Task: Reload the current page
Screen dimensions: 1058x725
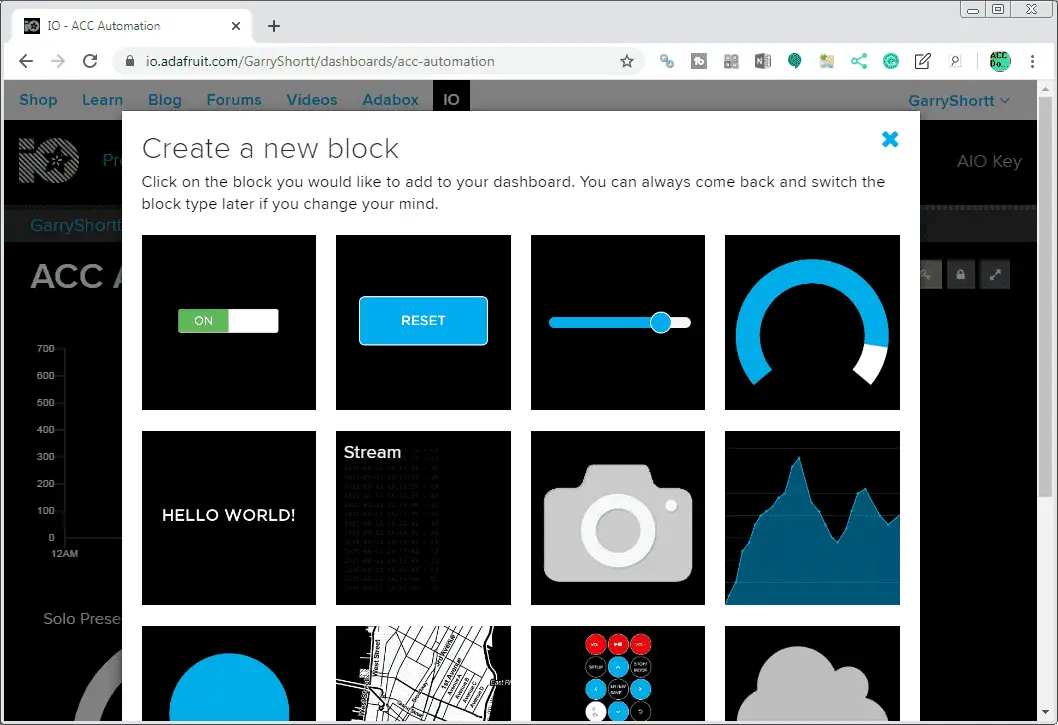Action: click(x=90, y=61)
